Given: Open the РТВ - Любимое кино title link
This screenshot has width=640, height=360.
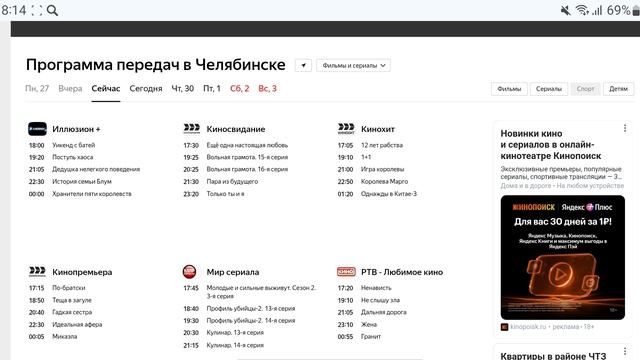Looking at the screenshot, I should (x=402, y=272).
